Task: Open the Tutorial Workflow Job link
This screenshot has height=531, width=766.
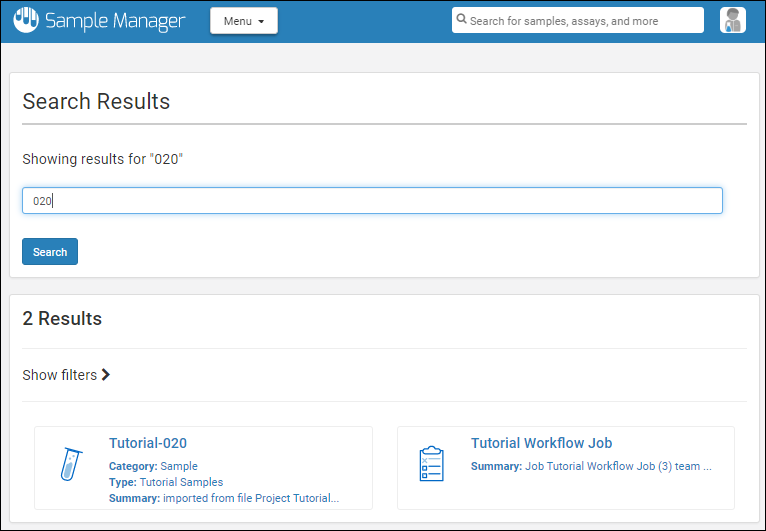Action: (541, 443)
